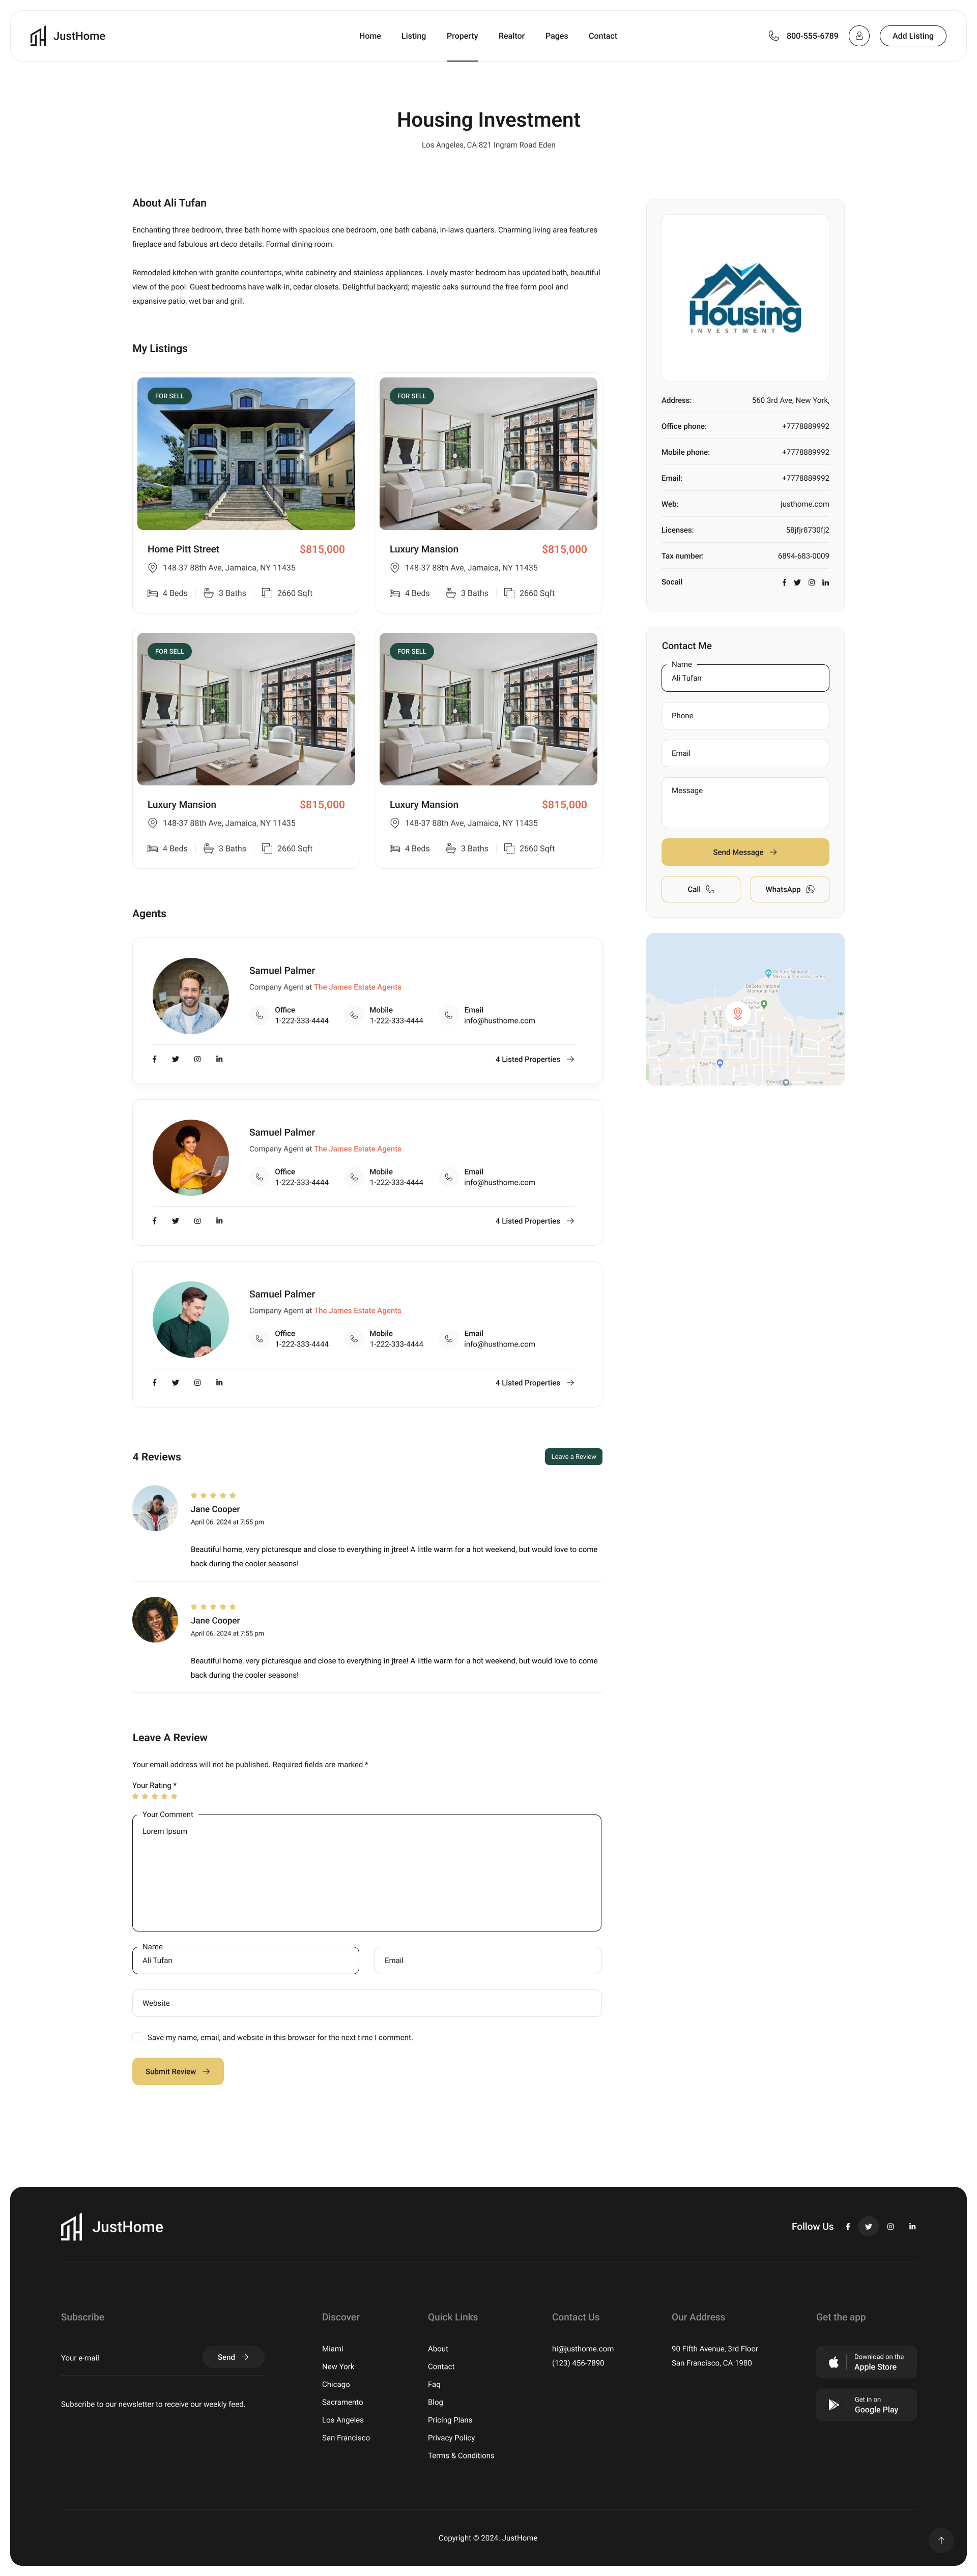Click the location pin on the map
This screenshot has width=977, height=2576.
pos(738,1012)
